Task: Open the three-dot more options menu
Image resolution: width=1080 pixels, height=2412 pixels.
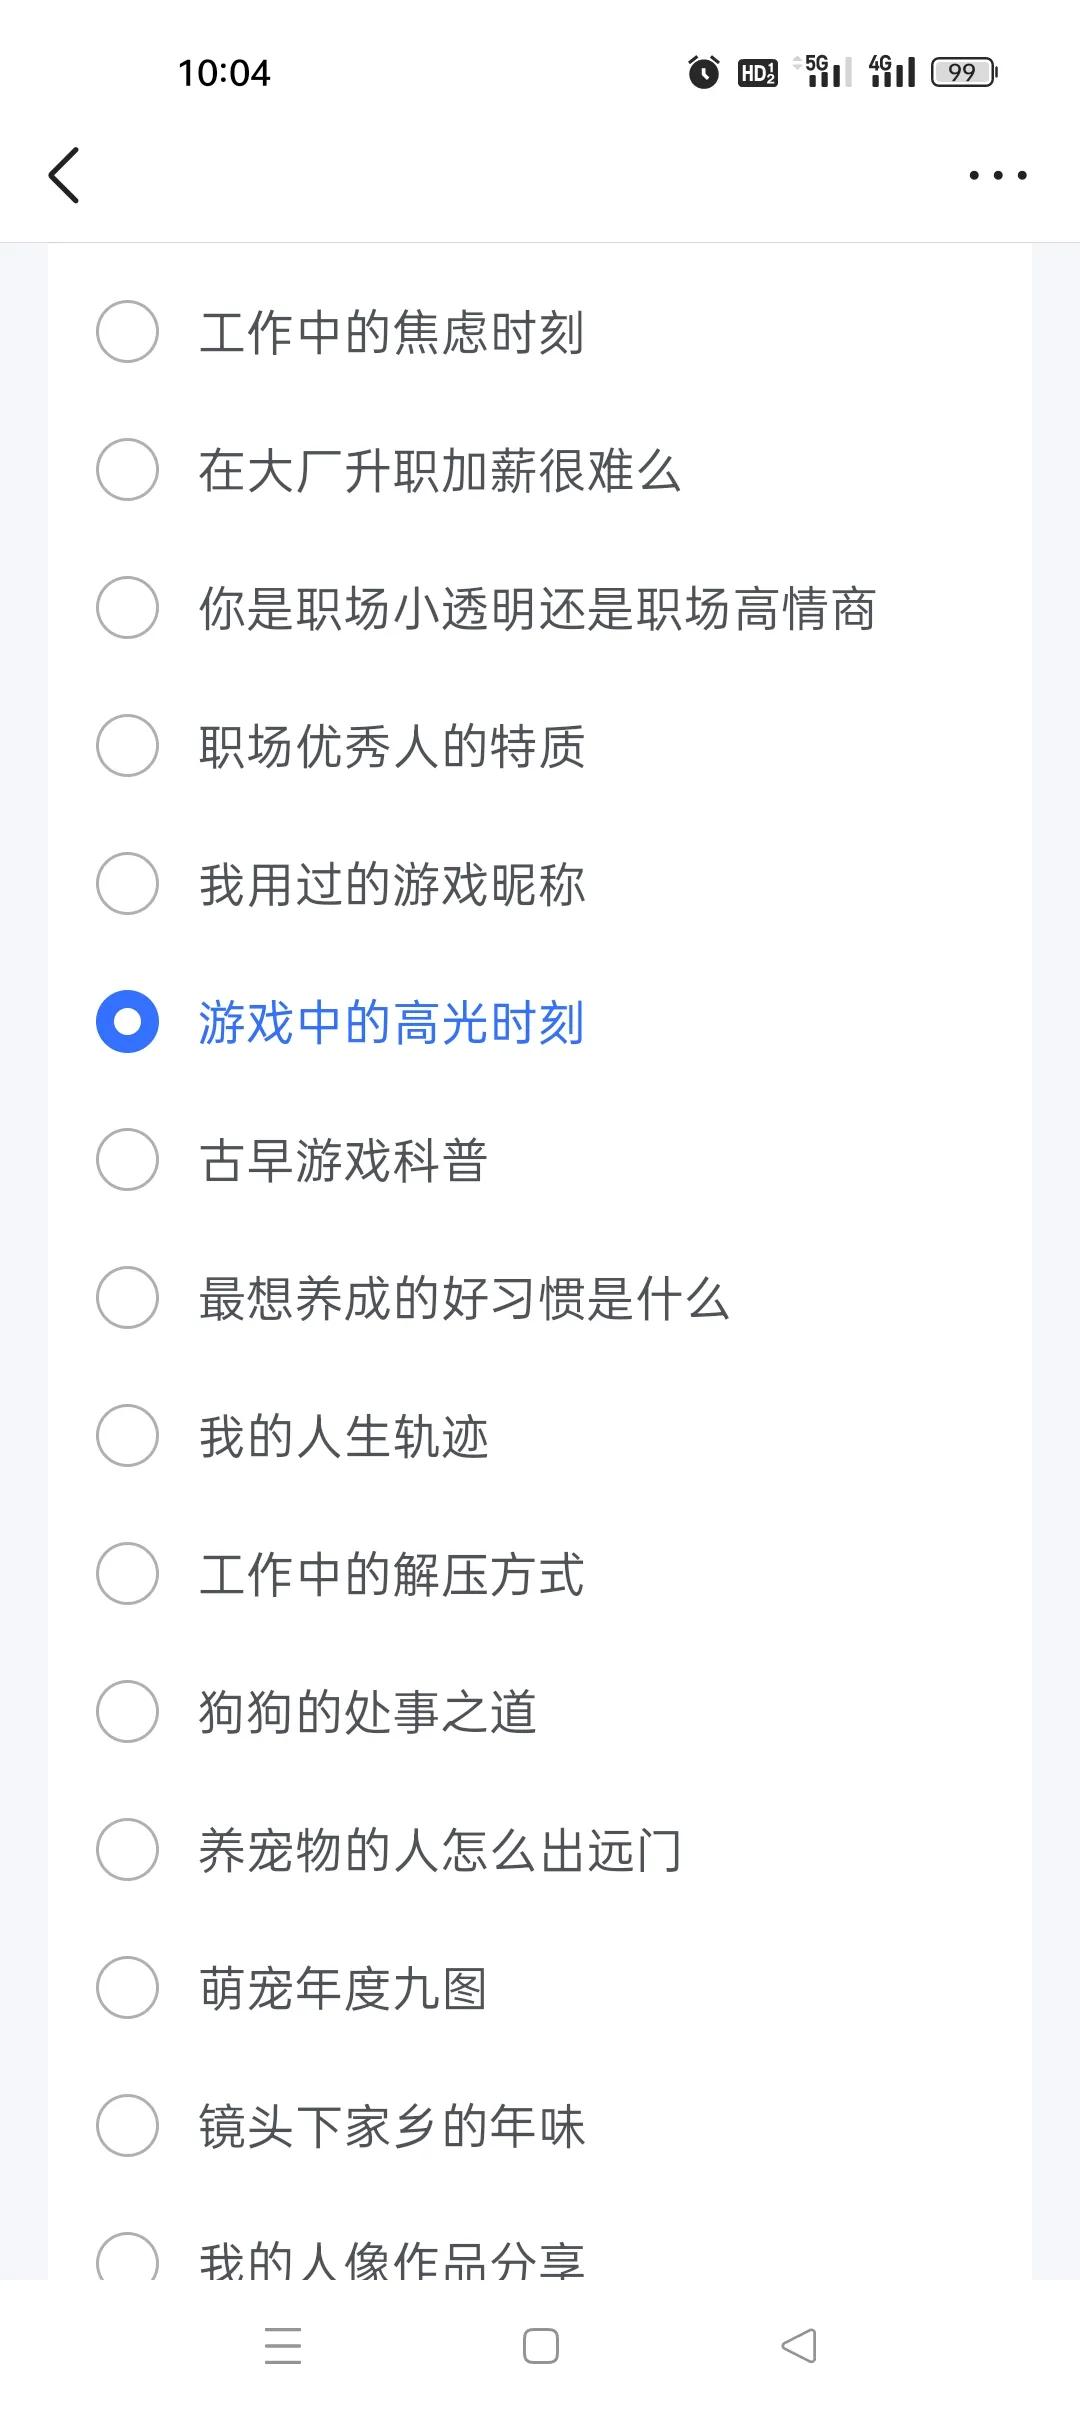Action: pyautogui.click(x=997, y=175)
